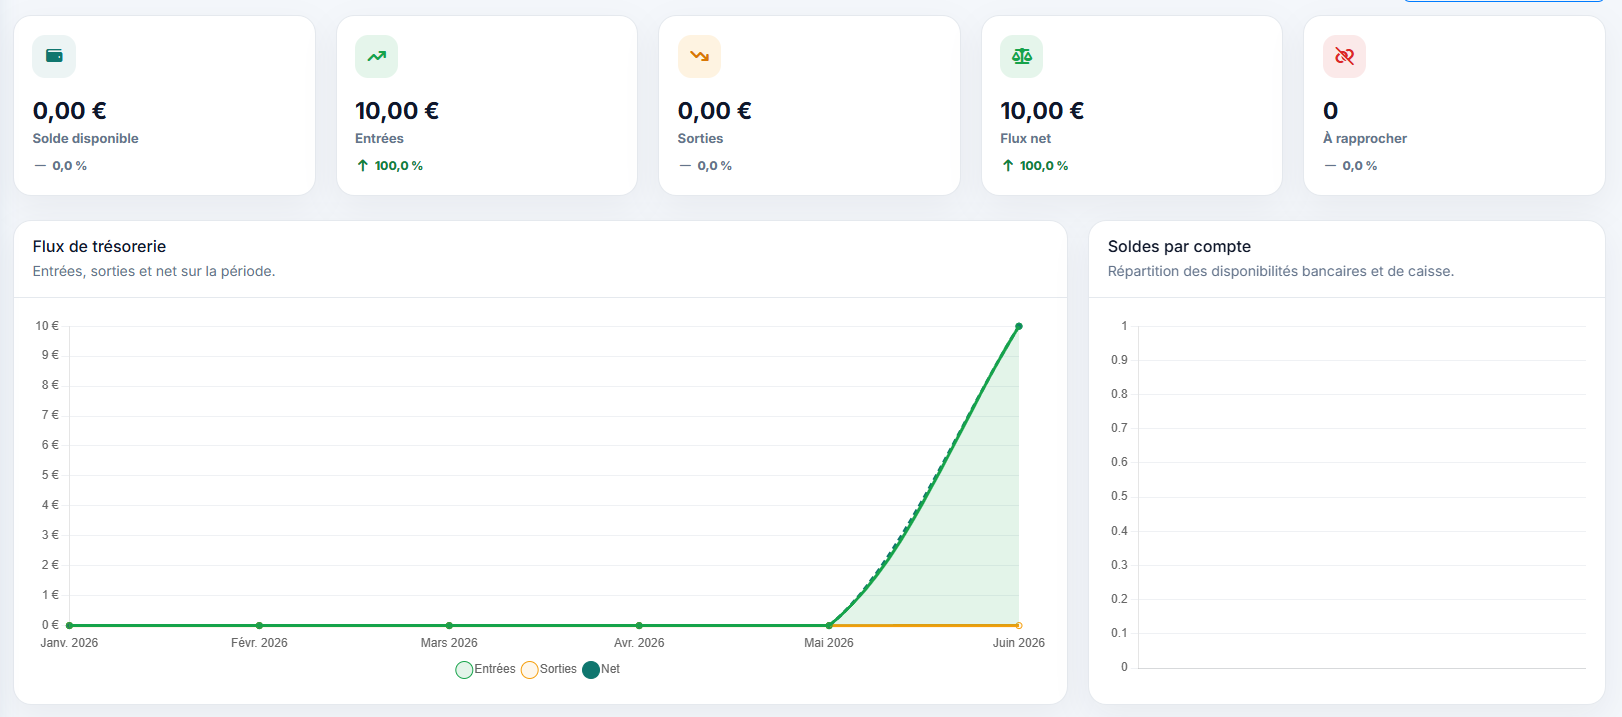The height and width of the screenshot is (717, 1622).
Task: Click the Févr. 2026 data point on the chart
Action: (x=259, y=625)
